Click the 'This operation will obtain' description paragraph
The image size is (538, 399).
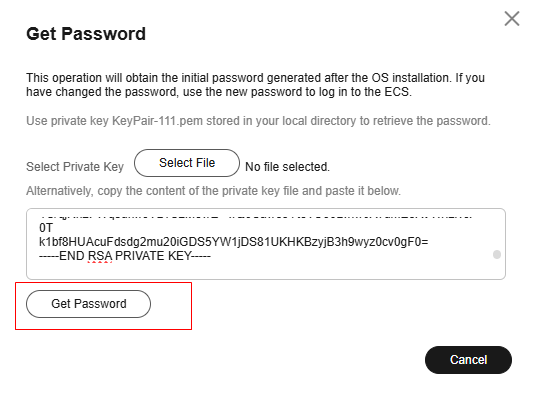point(256,85)
